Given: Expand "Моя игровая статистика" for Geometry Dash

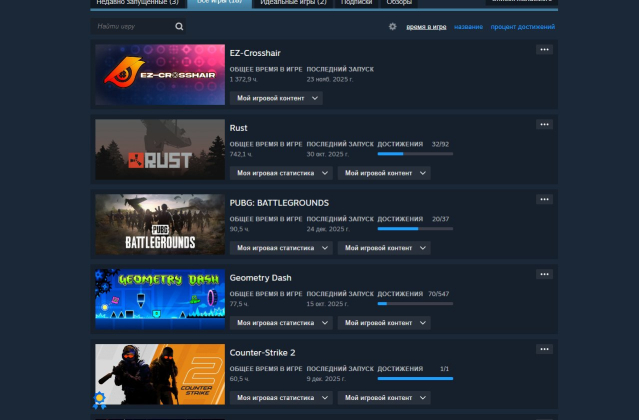Looking at the screenshot, I should 281,323.
